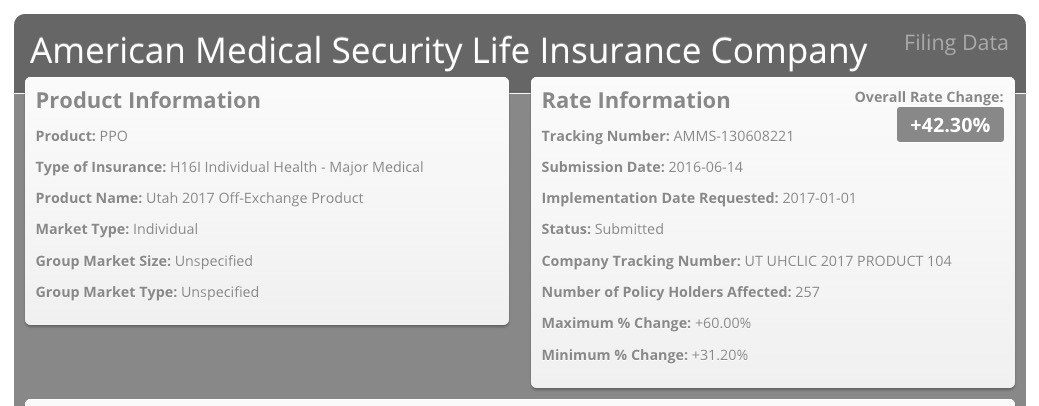Click the Group Market Size: Unspecified line
The width and height of the screenshot is (1039, 406).
click(144, 261)
